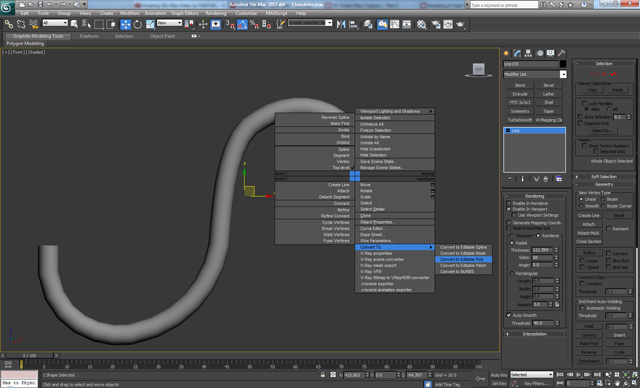Click the Align tool icon
The width and height of the screenshot is (640, 388).
[353, 24]
